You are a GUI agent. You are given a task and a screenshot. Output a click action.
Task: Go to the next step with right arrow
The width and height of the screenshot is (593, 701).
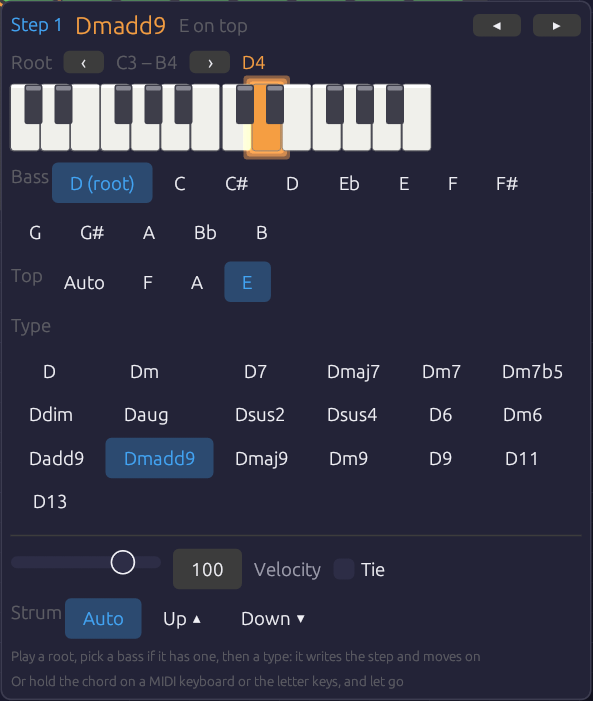tap(557, 25)
